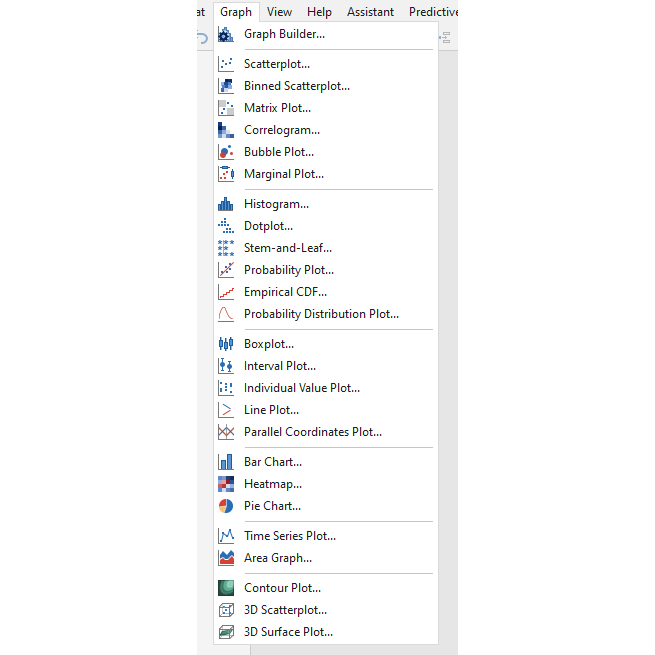
Task: Click the Bubble Plot icon
Action: 226,152
